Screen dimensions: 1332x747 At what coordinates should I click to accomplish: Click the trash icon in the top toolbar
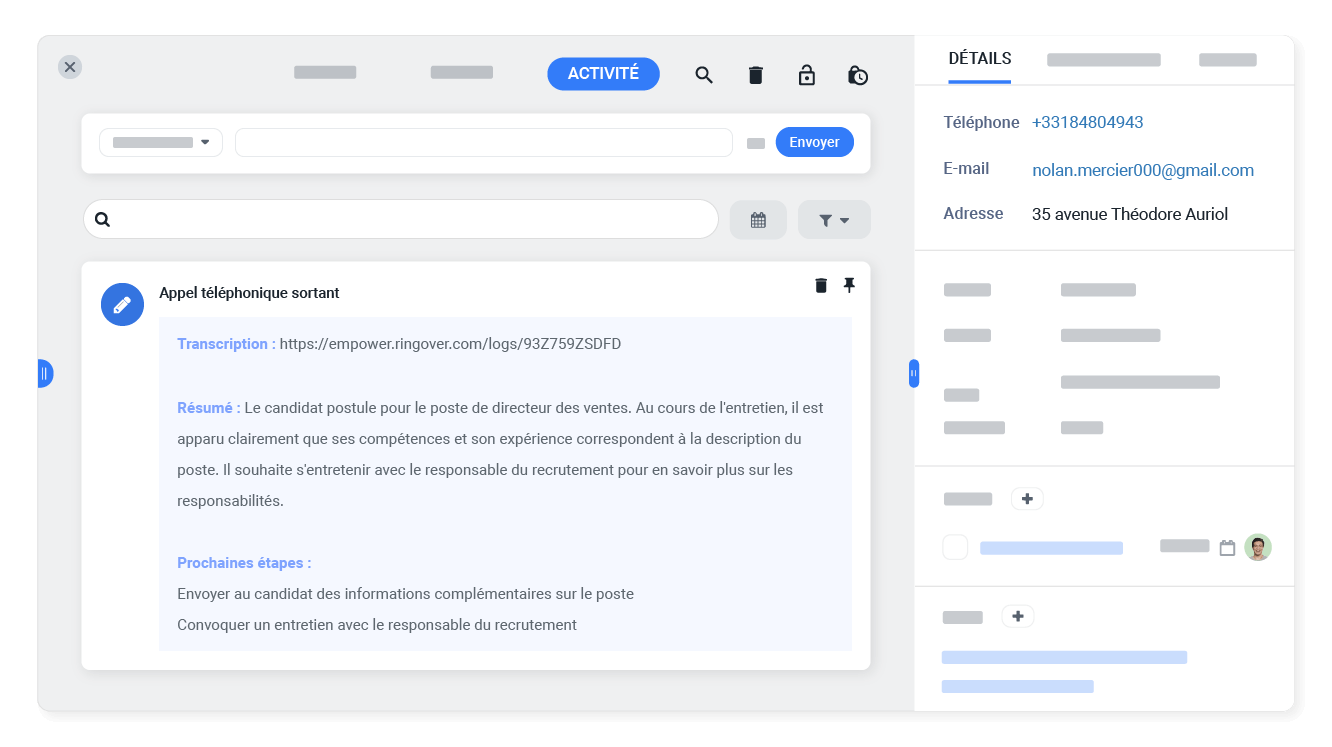pyautogui.click(x=755, y=74)
